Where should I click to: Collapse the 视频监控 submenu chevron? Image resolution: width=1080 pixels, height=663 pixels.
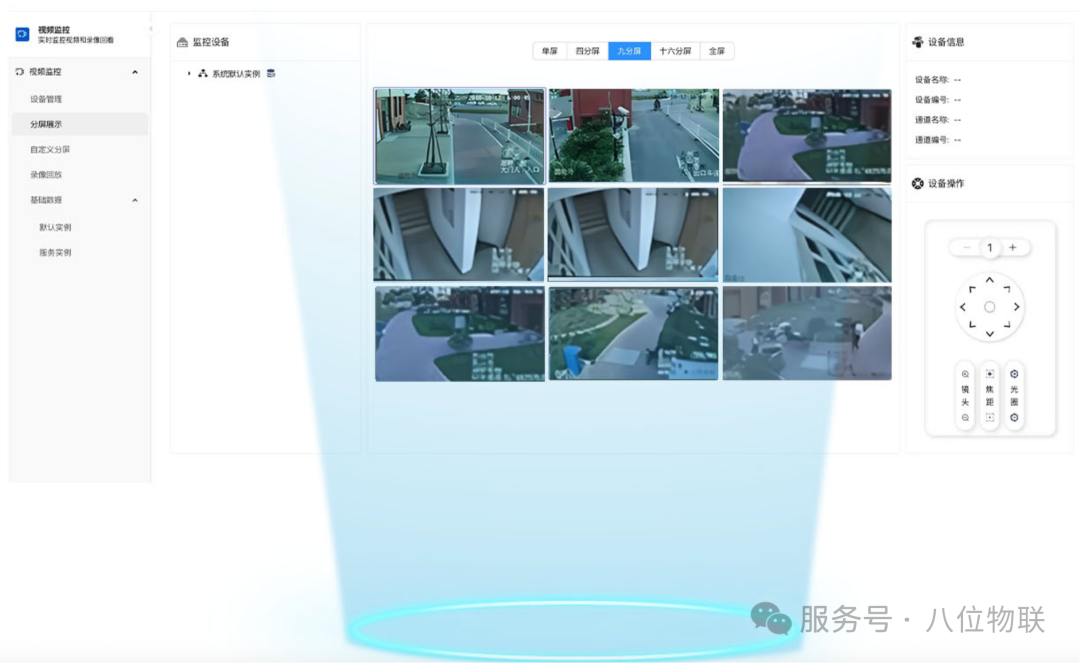135,72
